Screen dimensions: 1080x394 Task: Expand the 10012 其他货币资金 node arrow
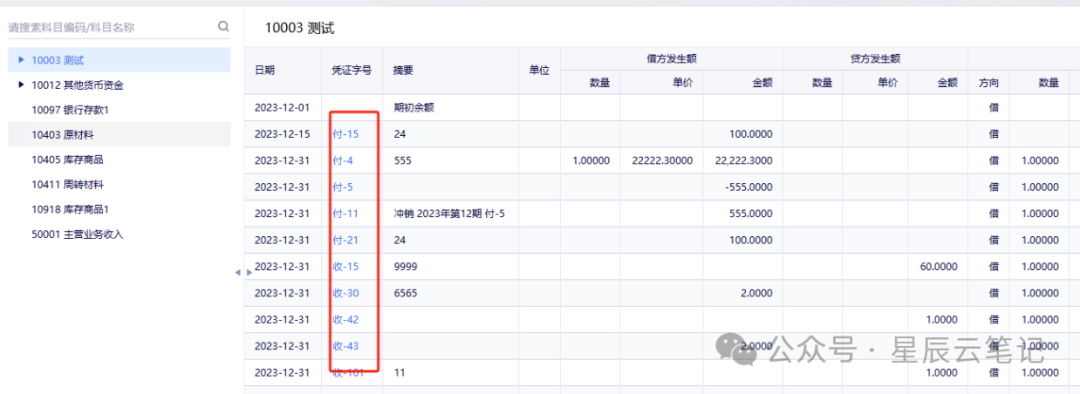pos(21,85)
